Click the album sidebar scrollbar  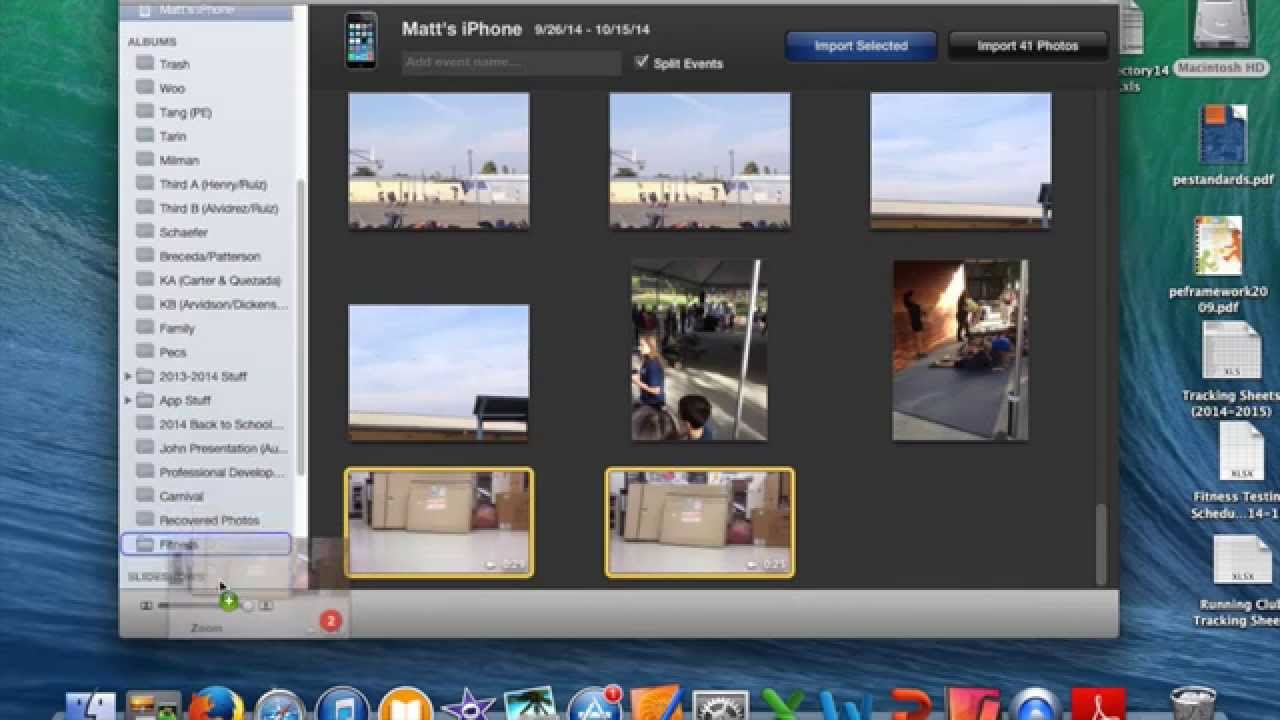[302, 328]
